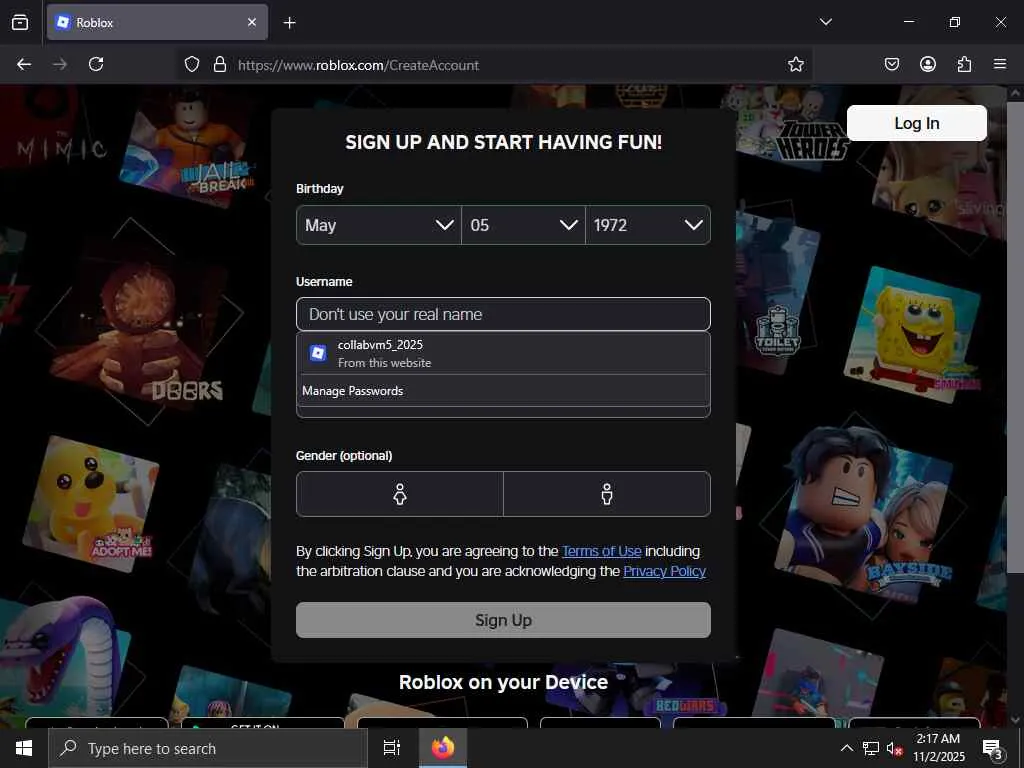Open the notification center icon
This screenshot has height=768, width=1024.
click(x=991, y=748)
